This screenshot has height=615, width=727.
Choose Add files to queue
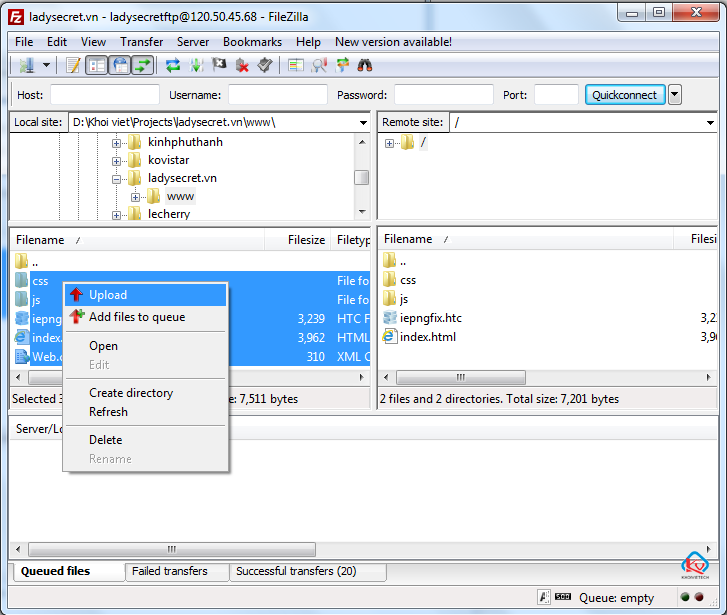(x=146, y=317)
